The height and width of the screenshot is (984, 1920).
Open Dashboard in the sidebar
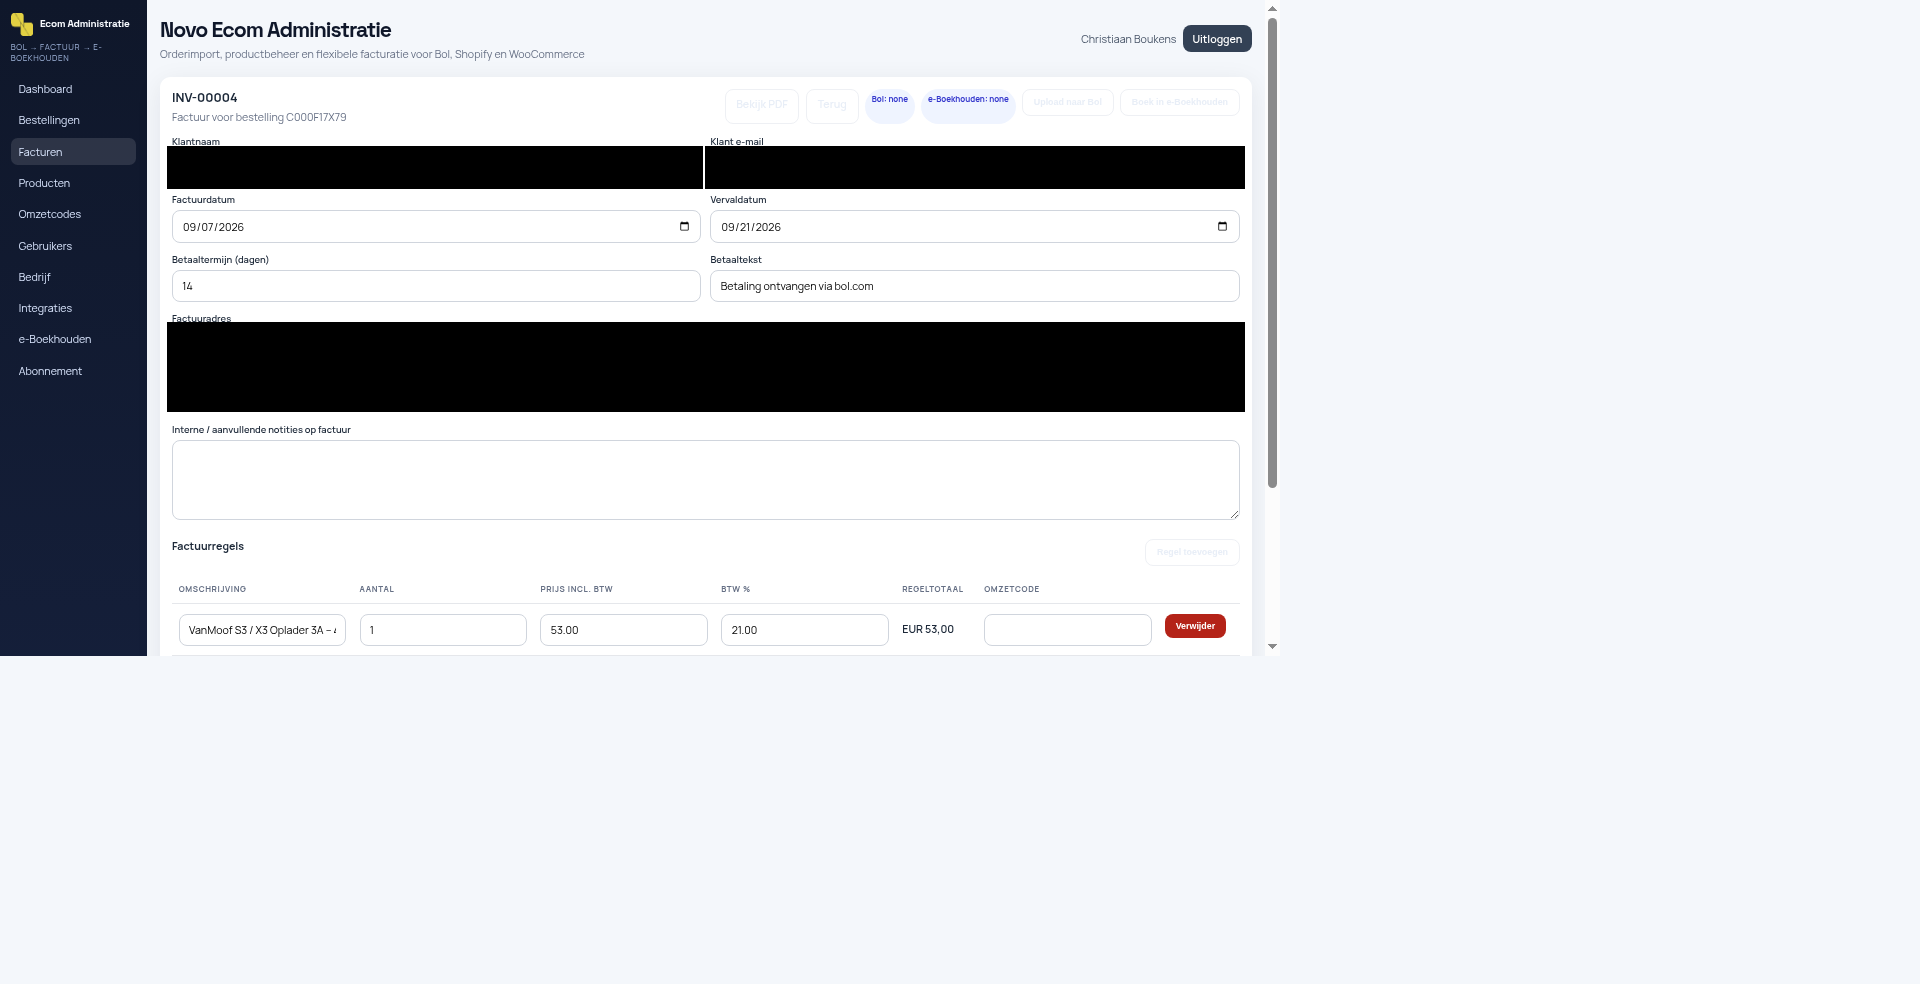click(x=73, y=89)
